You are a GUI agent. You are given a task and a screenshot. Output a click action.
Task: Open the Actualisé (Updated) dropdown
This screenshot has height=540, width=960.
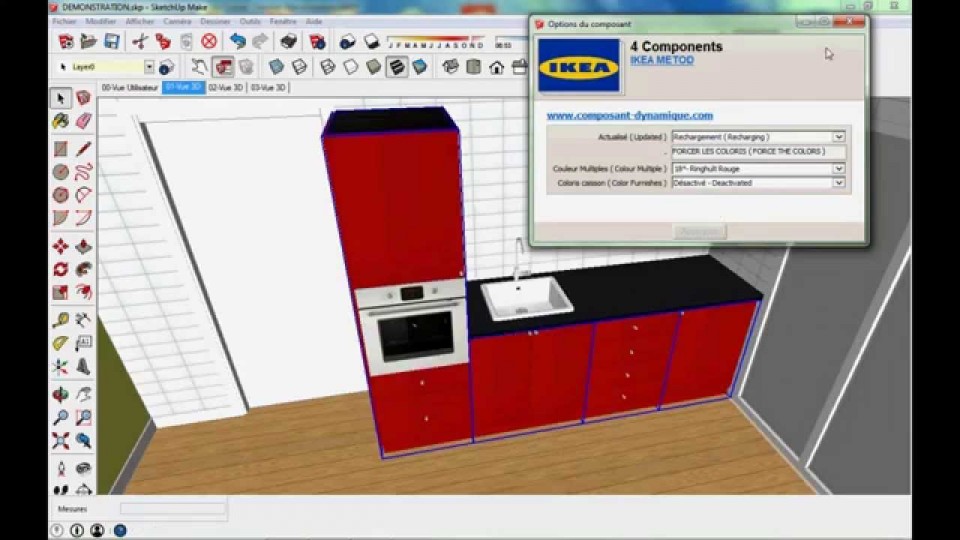[838, 137]
